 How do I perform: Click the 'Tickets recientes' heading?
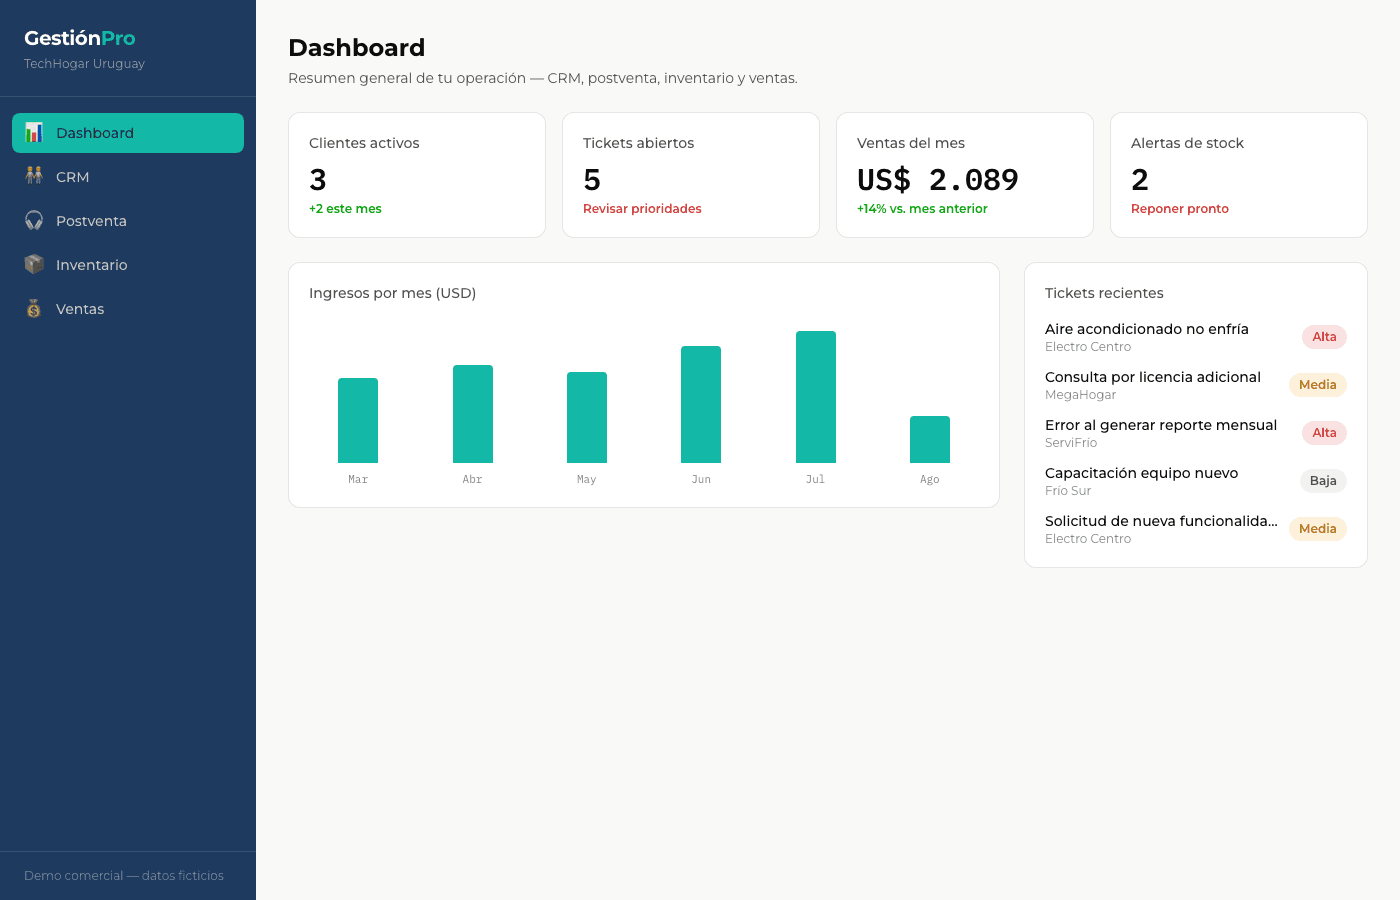pyautogui.click(x=1104, y=293)
